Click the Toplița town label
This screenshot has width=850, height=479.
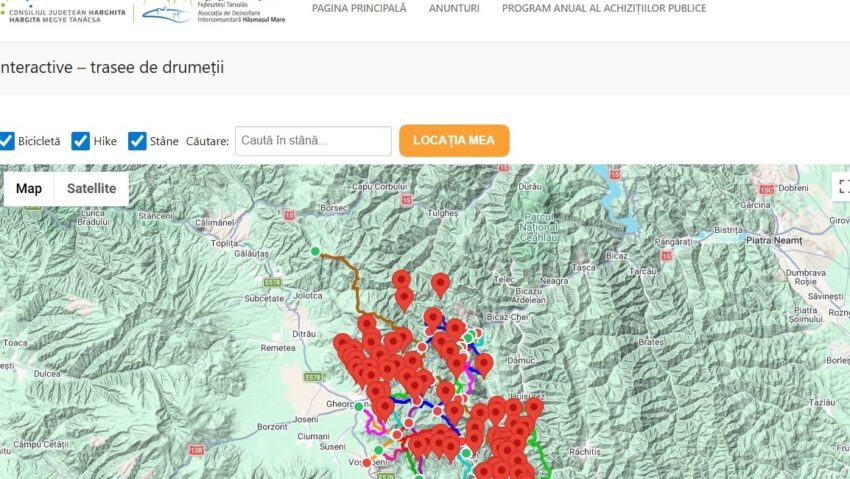(224, 243)
